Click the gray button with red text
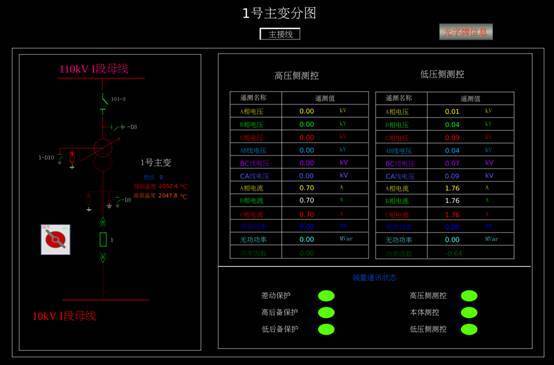 (x=466, y=32)
